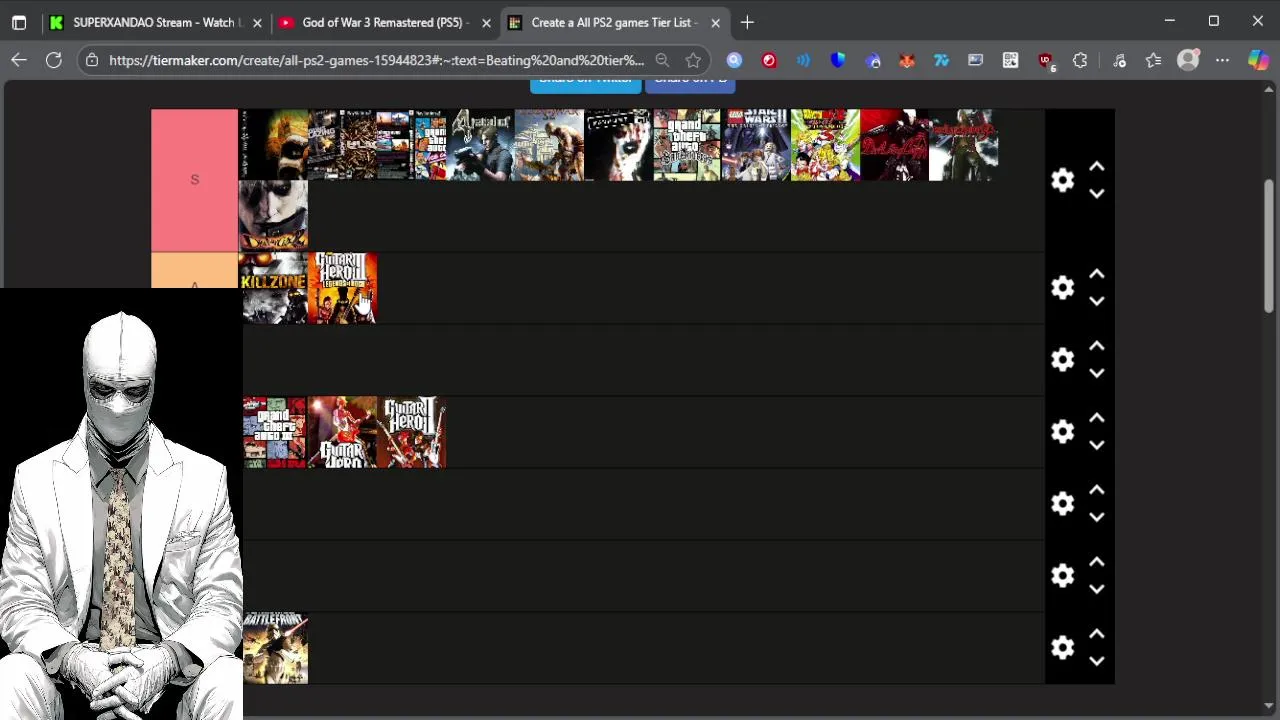Open settings gear for the A tier row

1062,288
